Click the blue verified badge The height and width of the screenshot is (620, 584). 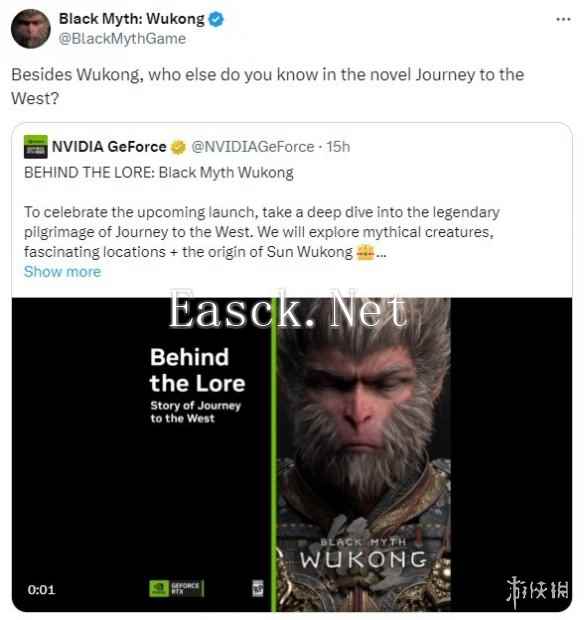coord(216,19)
